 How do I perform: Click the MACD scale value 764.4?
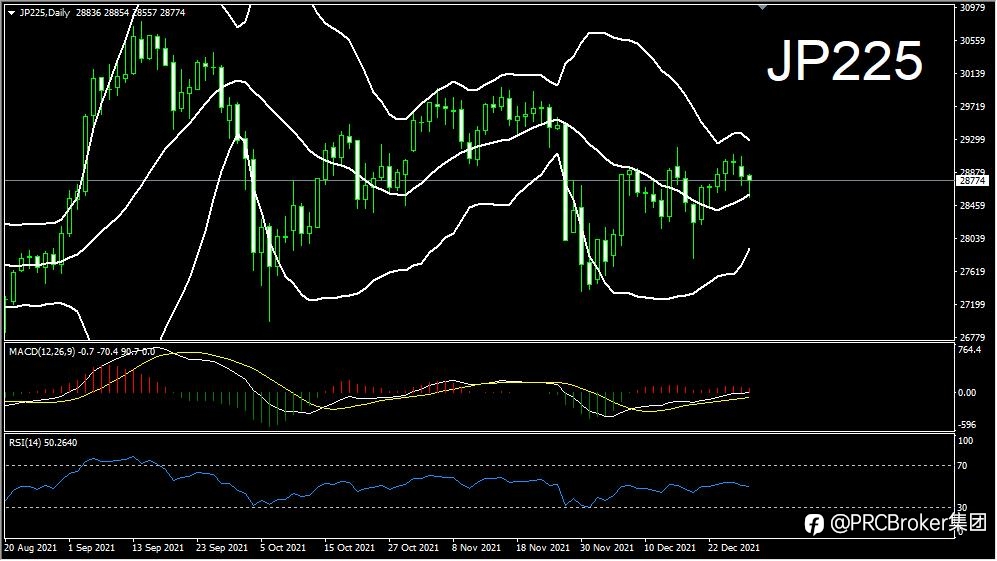click(969, 350)
